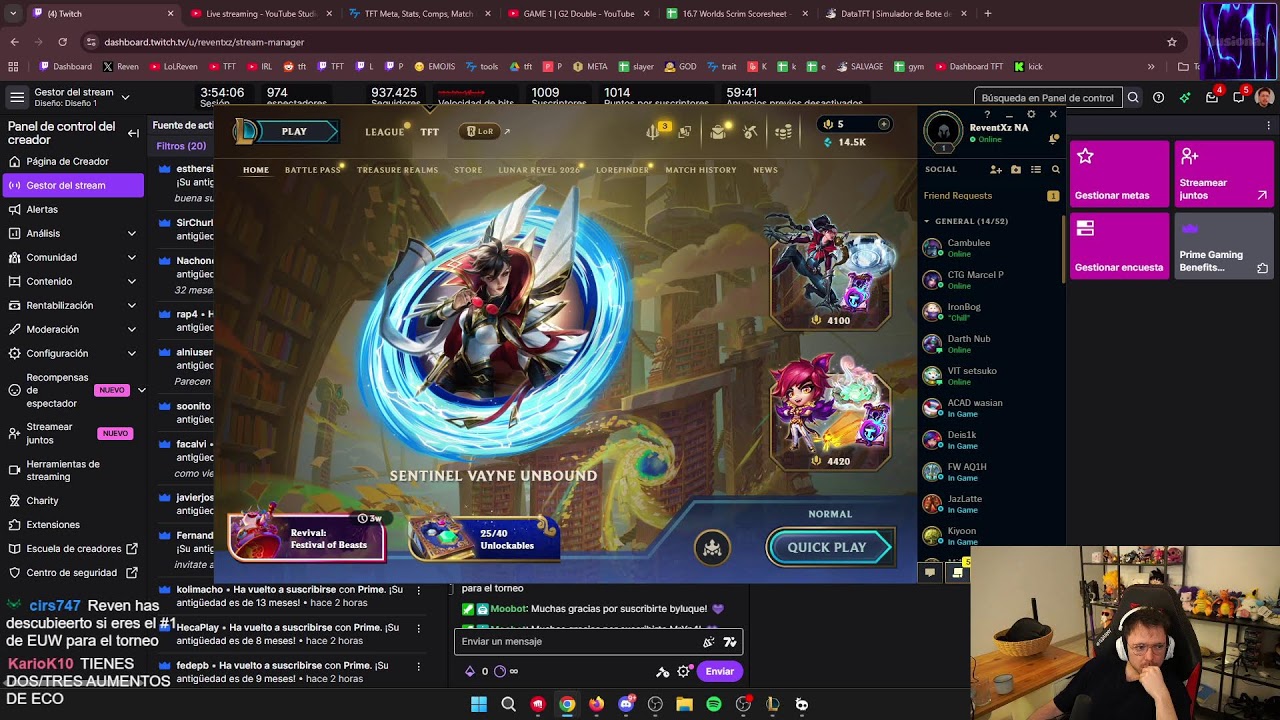
Task: Open Escuela de creadores external link
Action: tap(72, 549)
